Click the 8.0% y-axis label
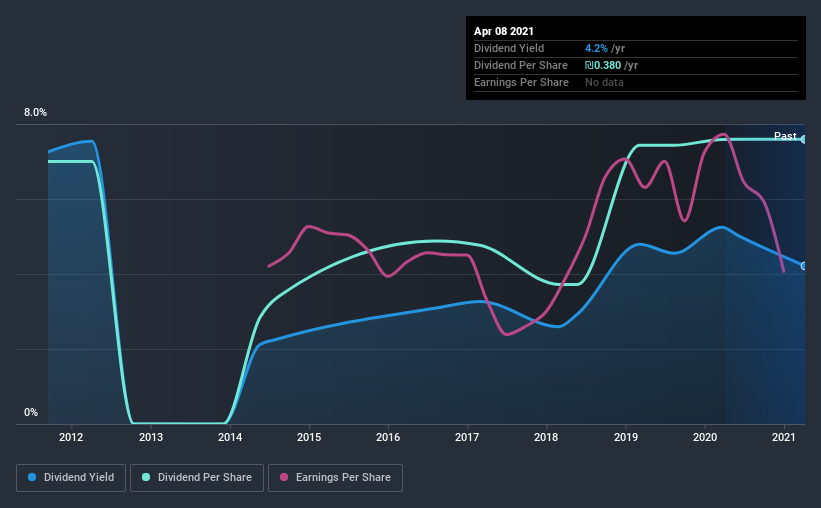This screenshot has width=821, height=508. pyautogui.click(x=35, y=113)
